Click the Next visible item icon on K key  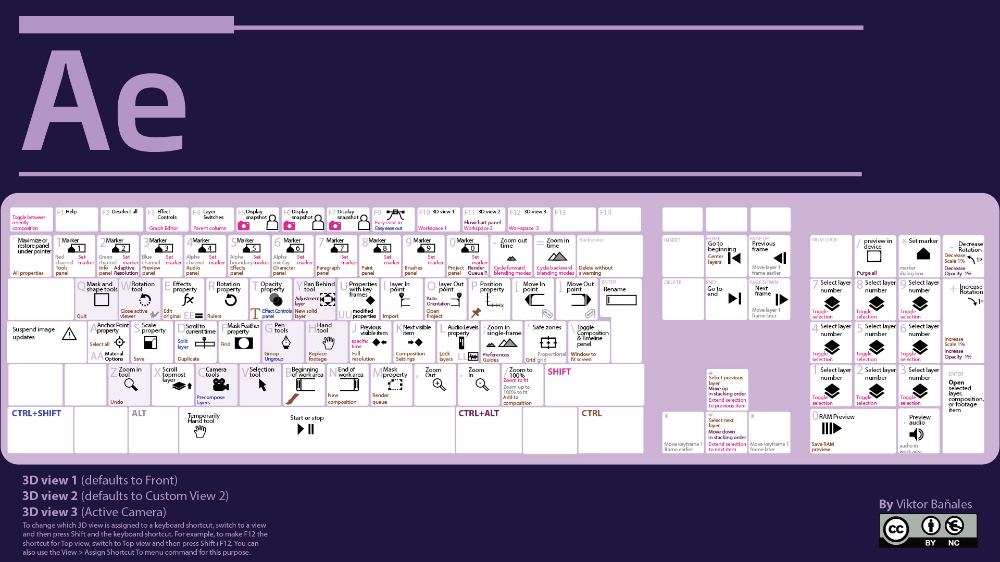pos(415,343)
